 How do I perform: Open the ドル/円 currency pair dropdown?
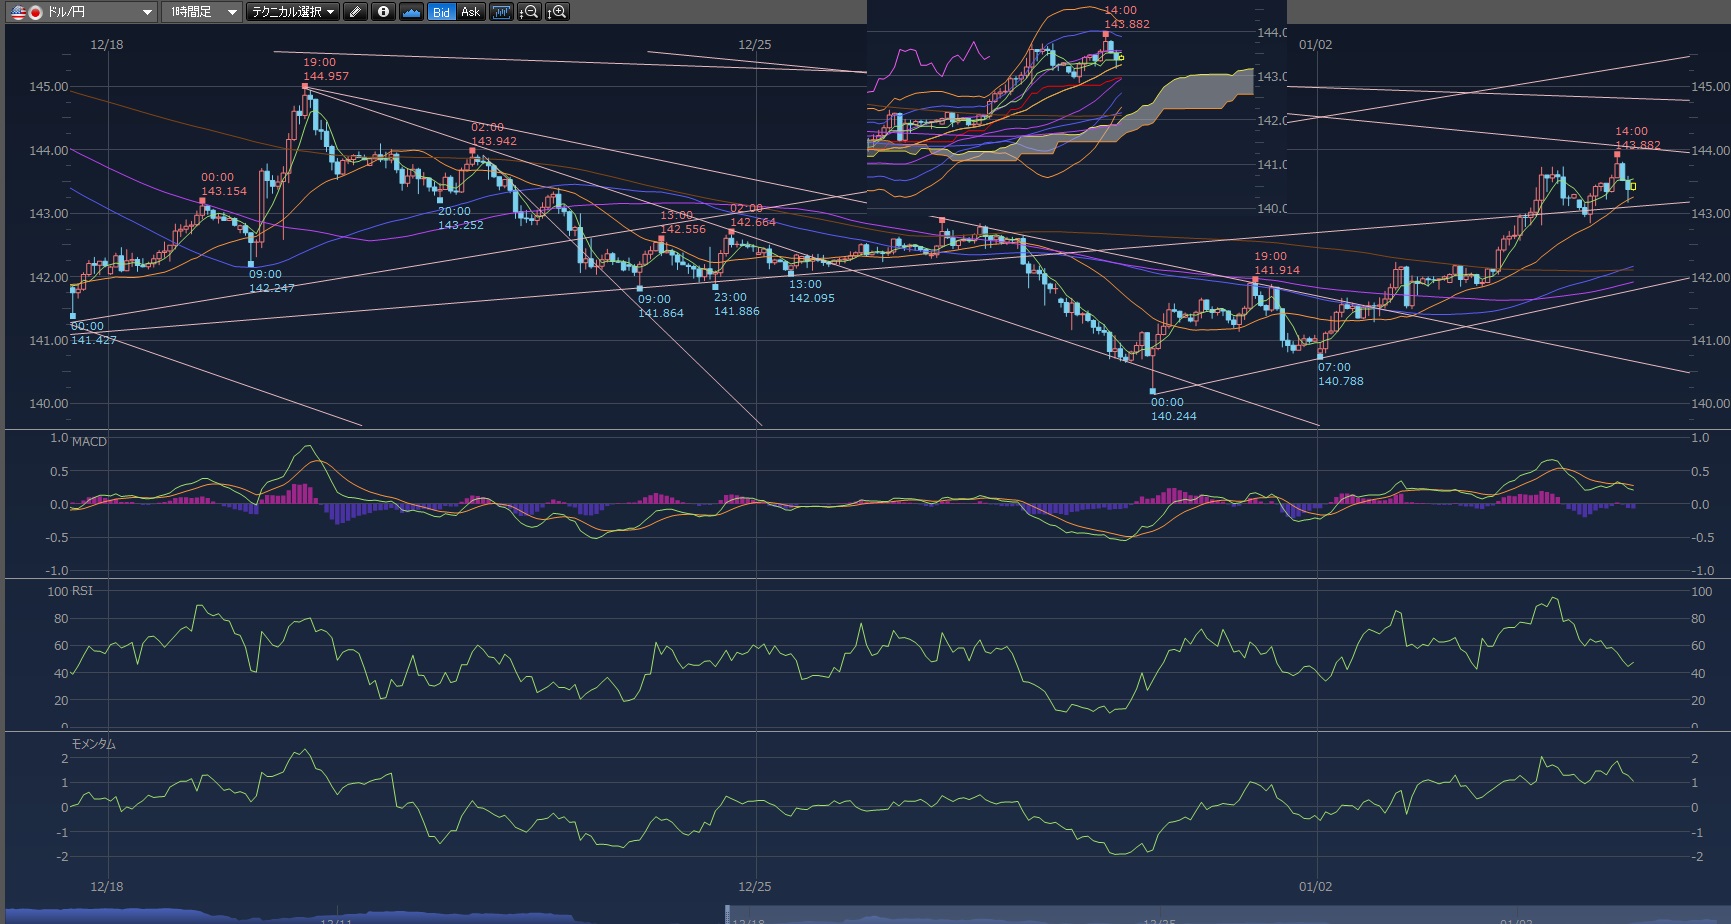(x=146, y=12)
